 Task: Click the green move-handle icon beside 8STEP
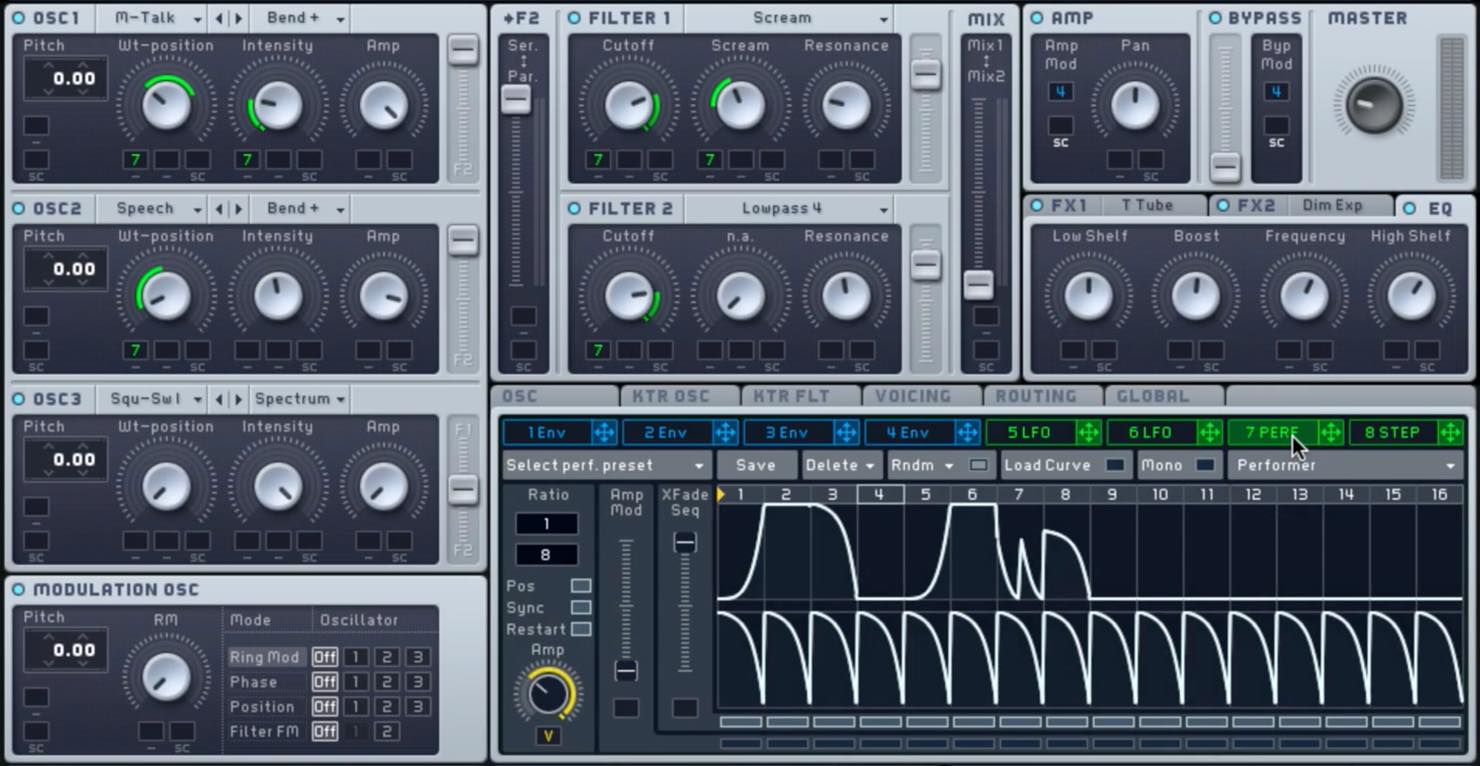coord(1450,432)
